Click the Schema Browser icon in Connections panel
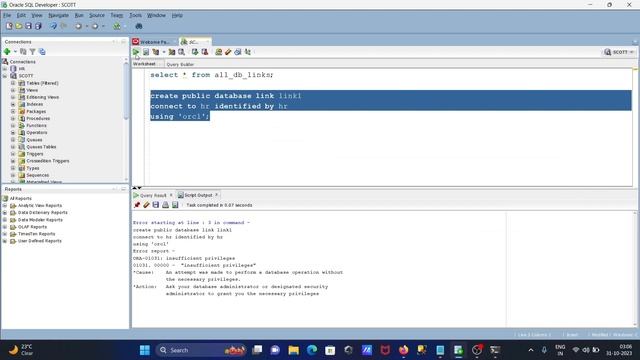The image size is (640, 360). pyautogui.click(x=42, y=51)
